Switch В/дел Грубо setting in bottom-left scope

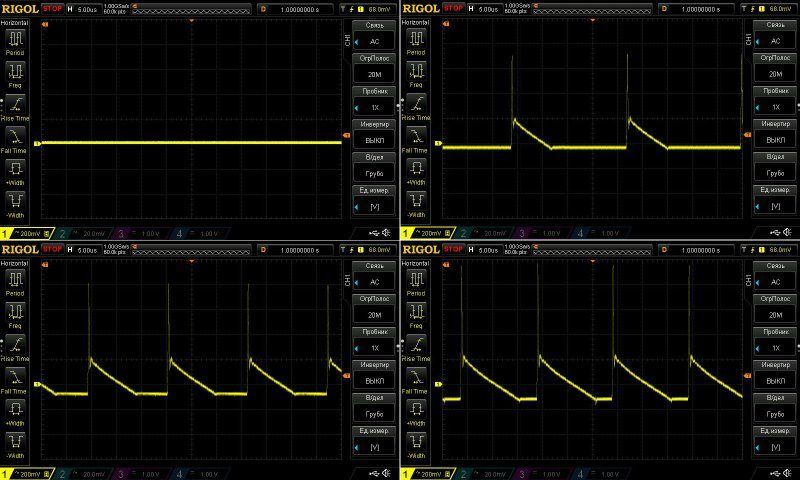pyautogui.click(x=375, y=408)
